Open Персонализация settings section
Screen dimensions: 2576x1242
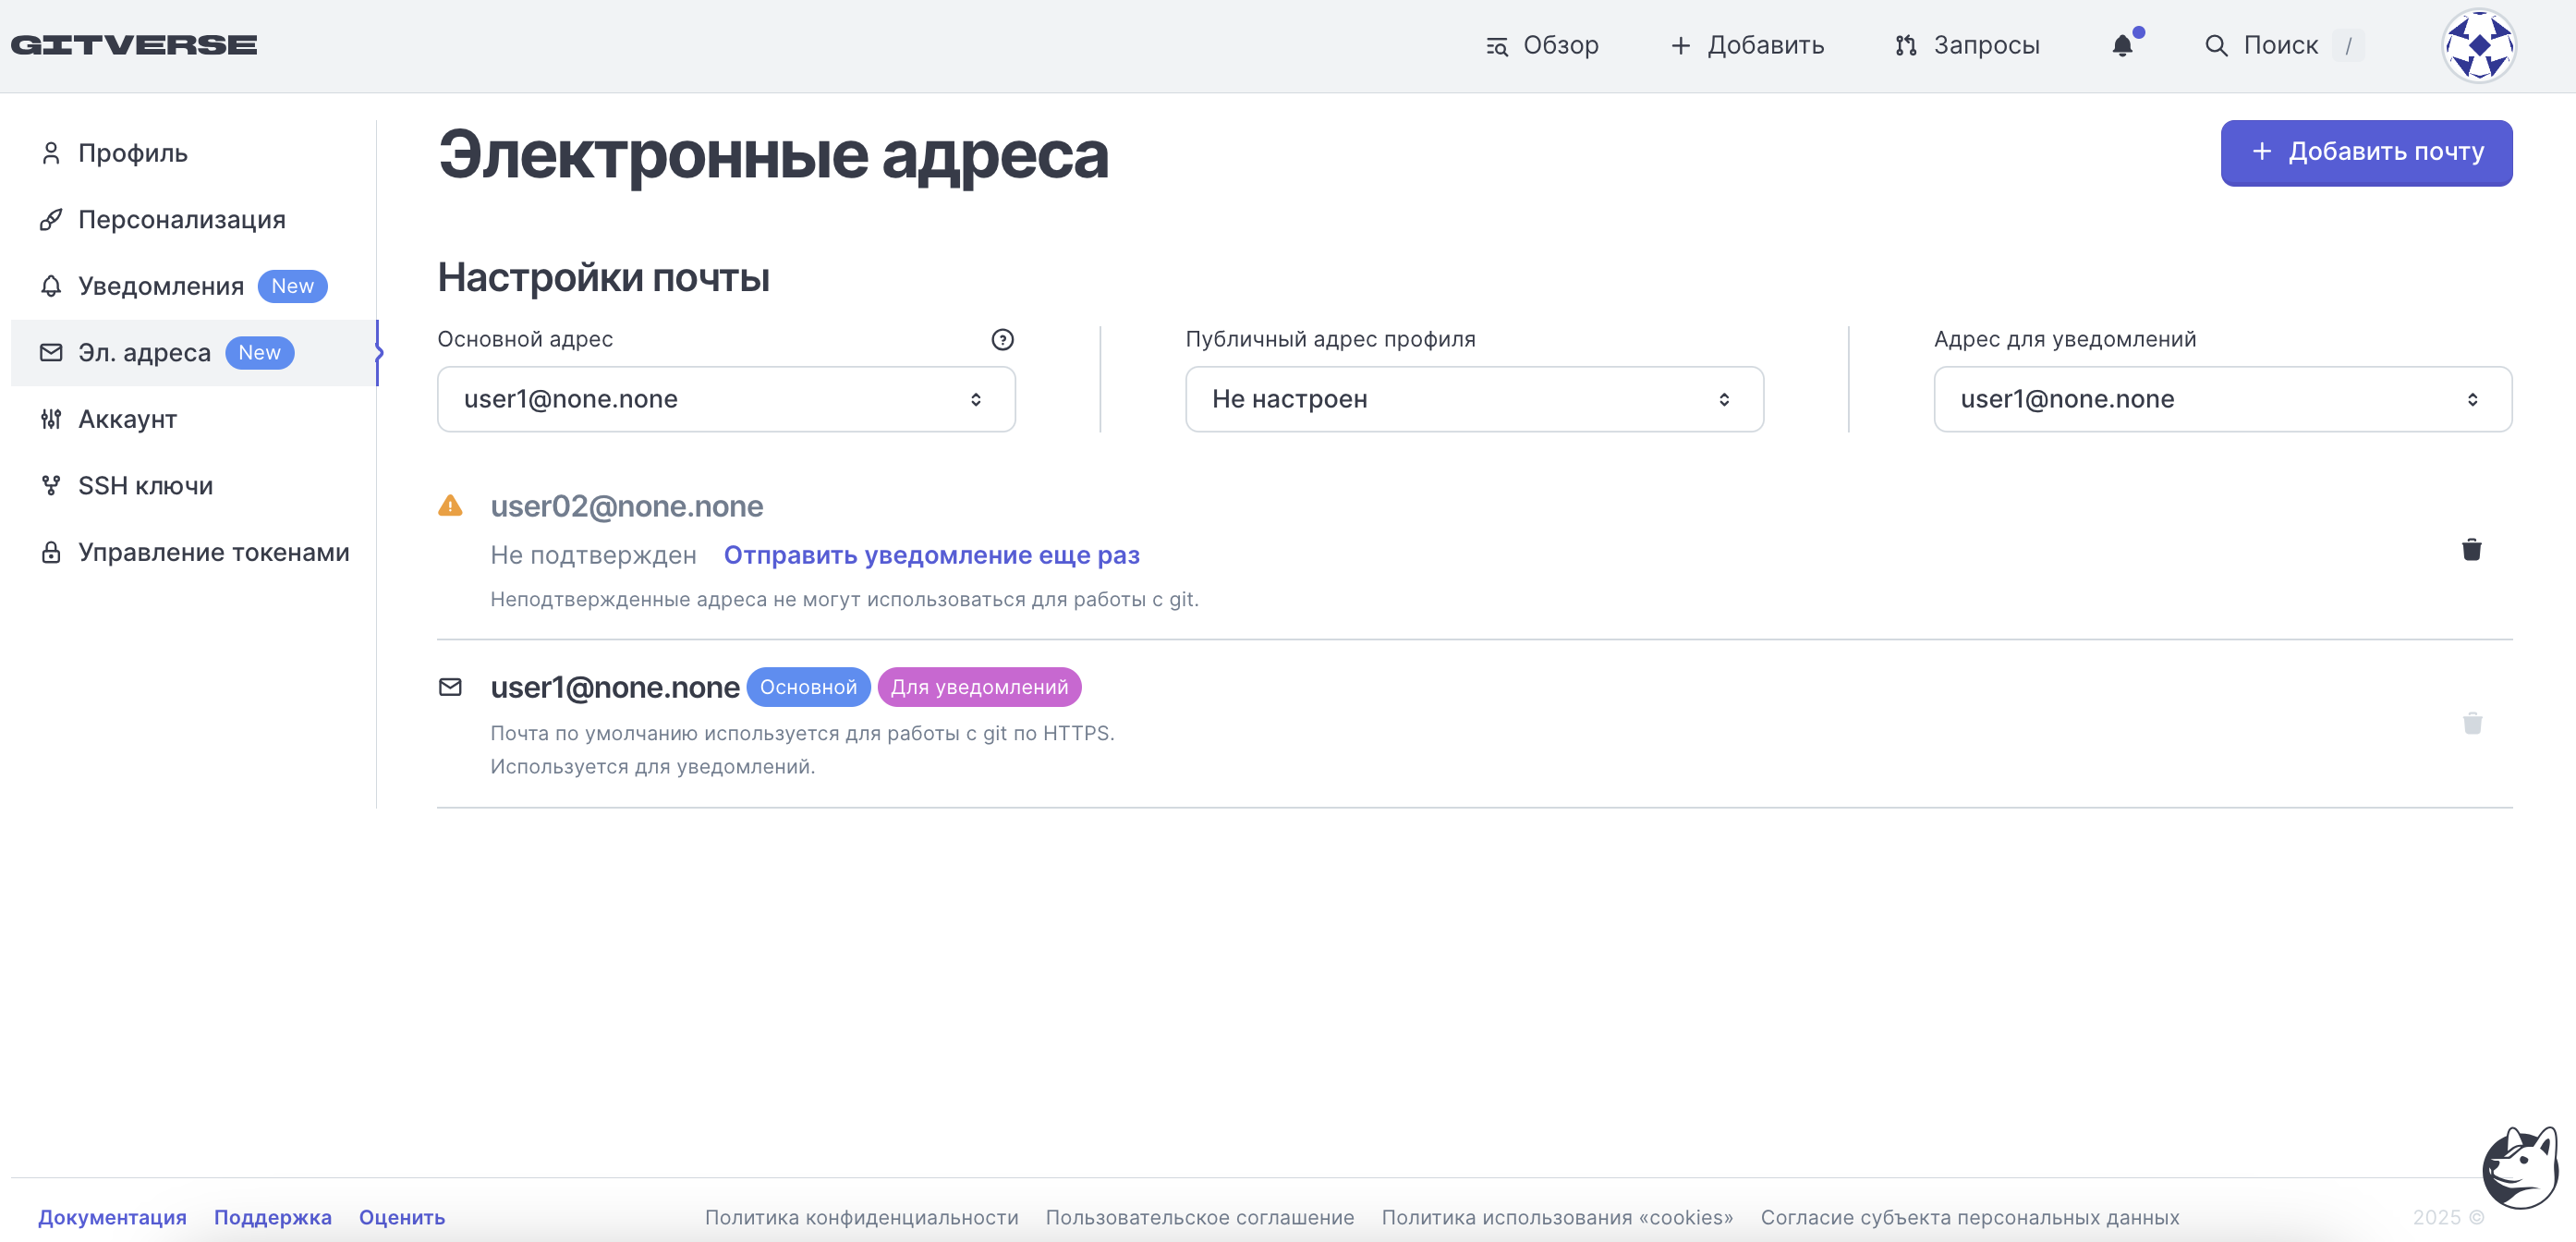194,219
